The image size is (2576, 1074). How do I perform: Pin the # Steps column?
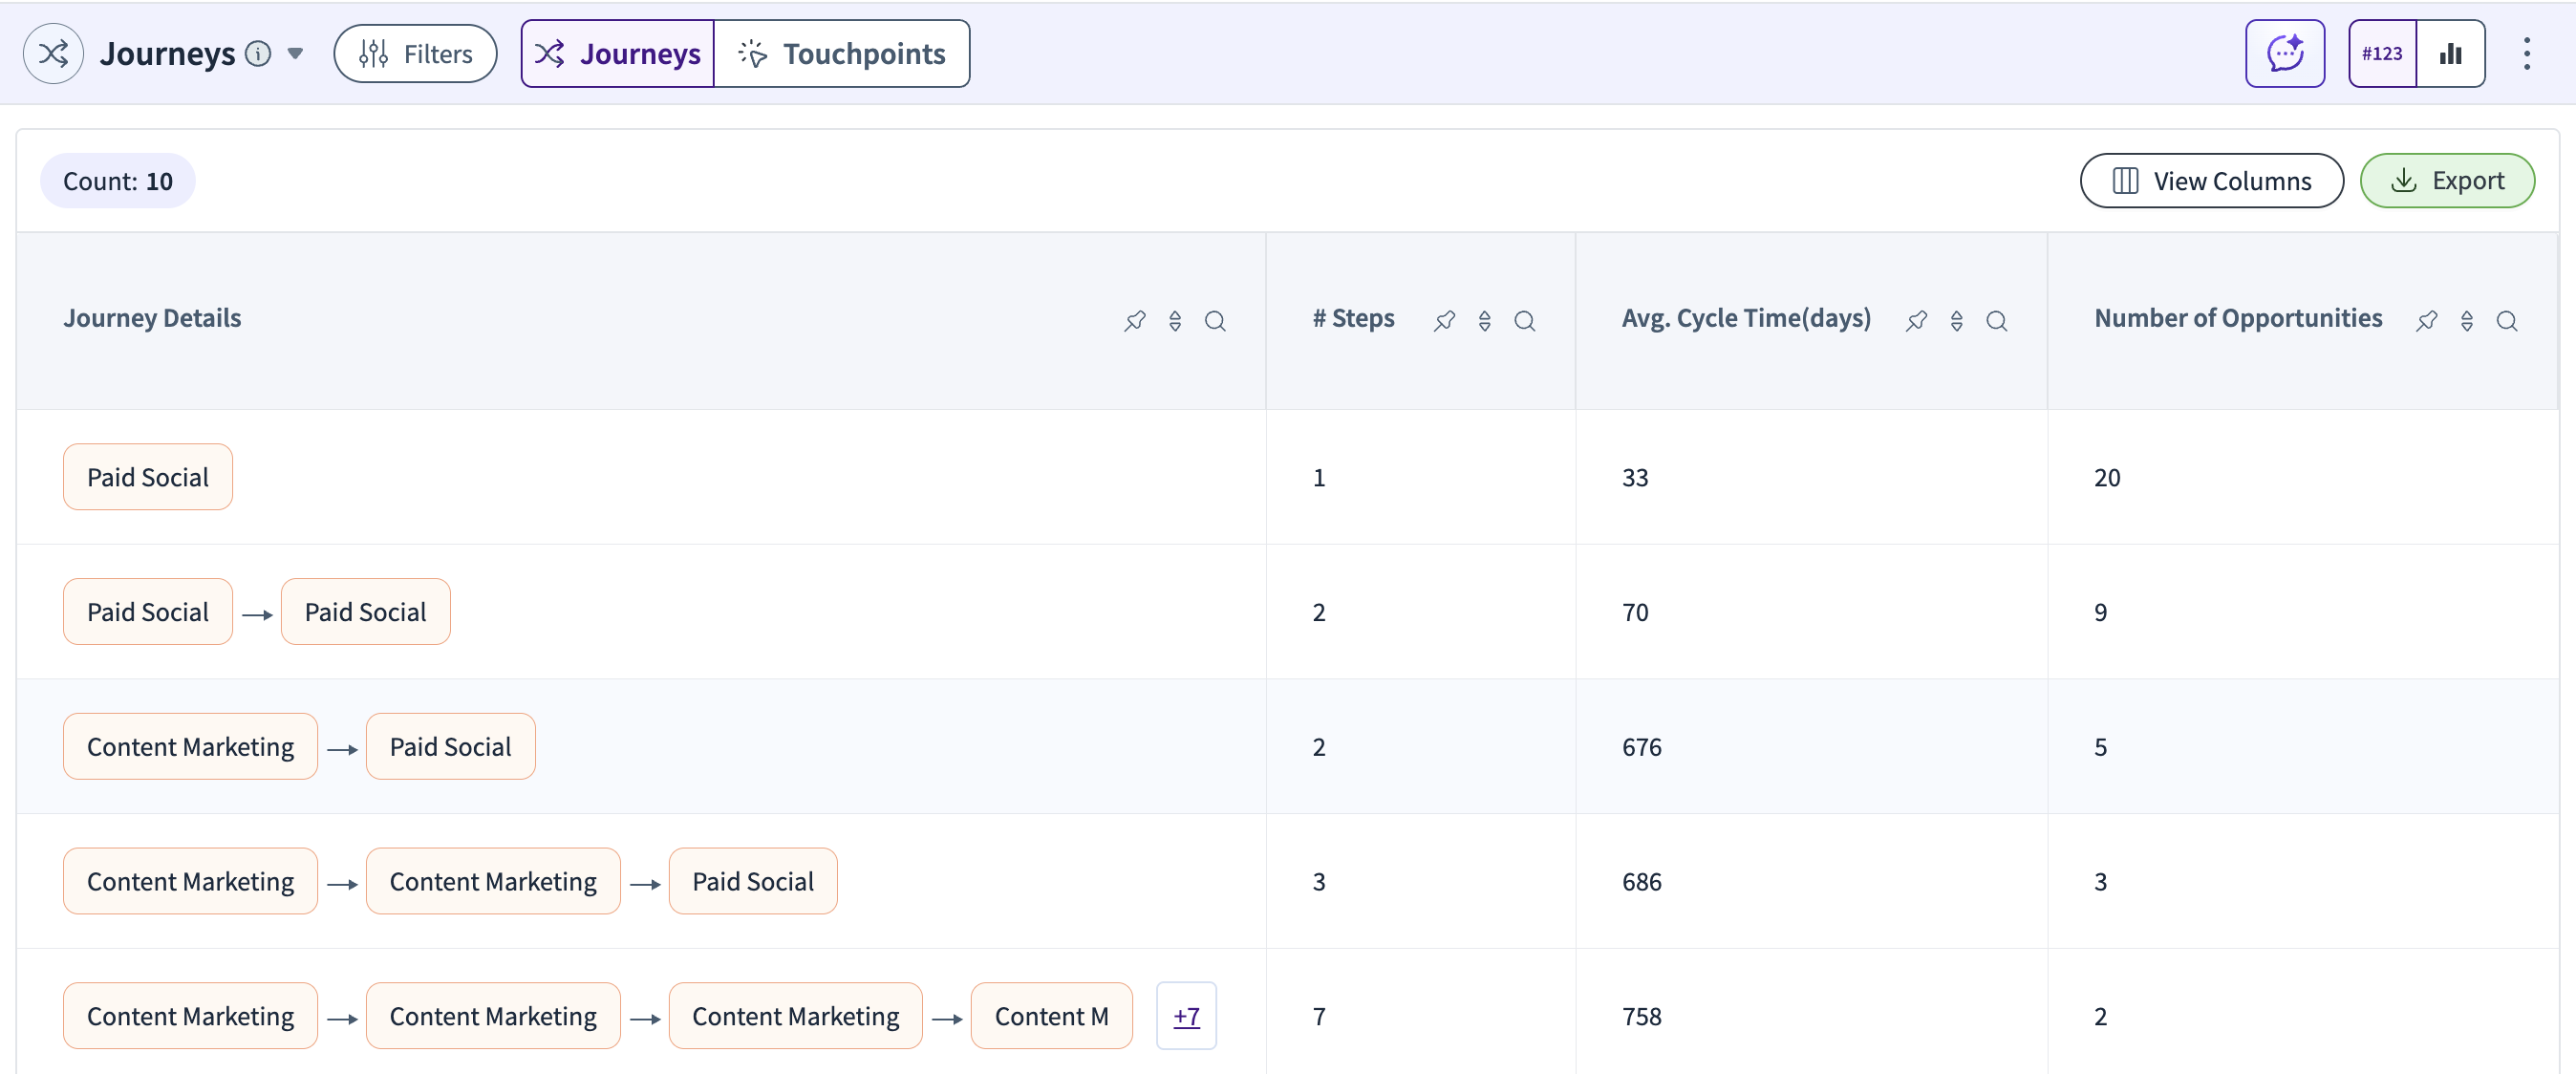pos(1443,320)
